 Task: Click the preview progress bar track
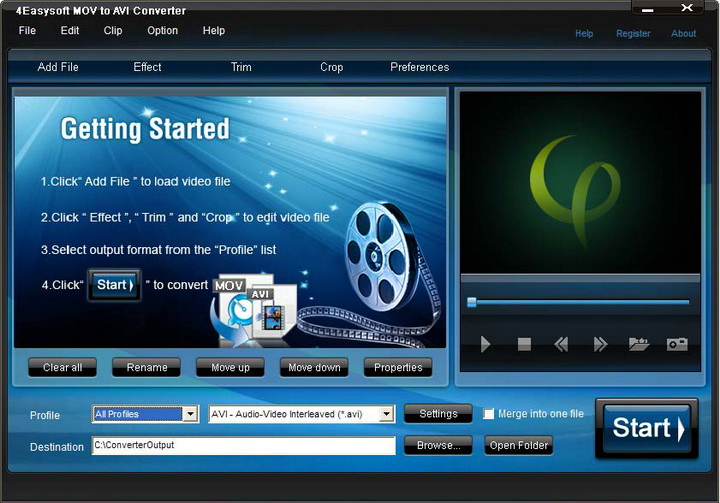coord(582,302)
